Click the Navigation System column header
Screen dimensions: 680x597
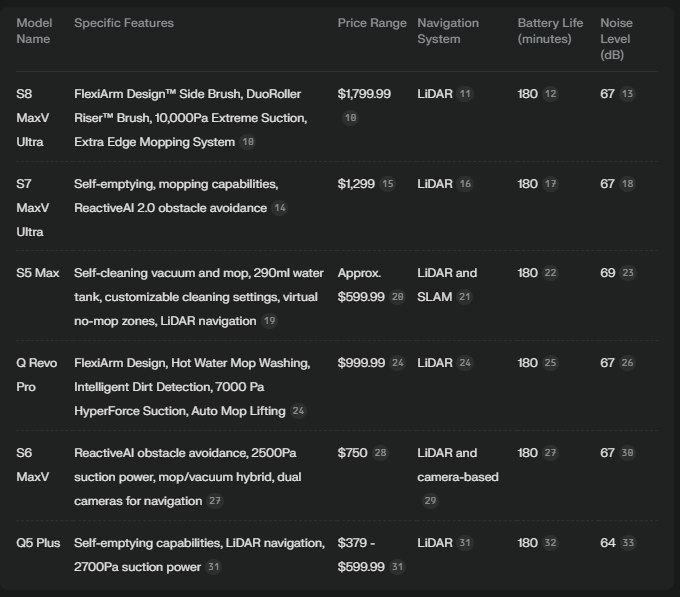click(x=448, y=31)
